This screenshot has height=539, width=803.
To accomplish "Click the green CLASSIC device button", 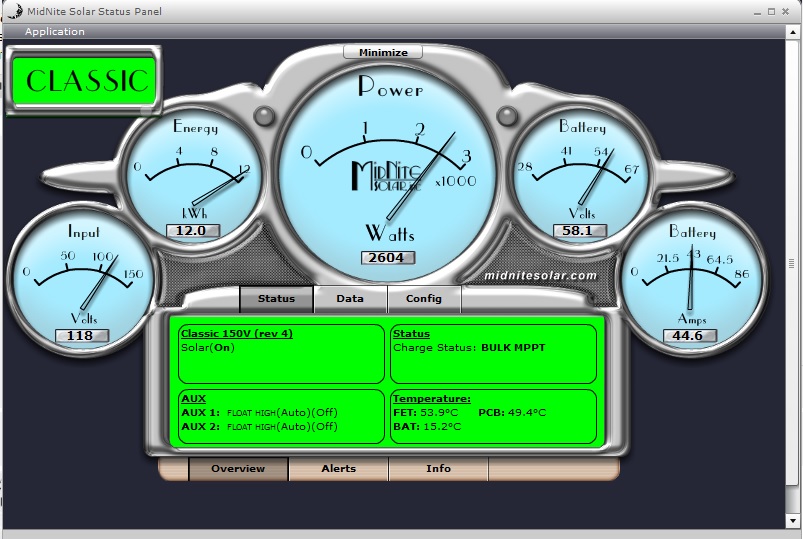I will (84, 81).
